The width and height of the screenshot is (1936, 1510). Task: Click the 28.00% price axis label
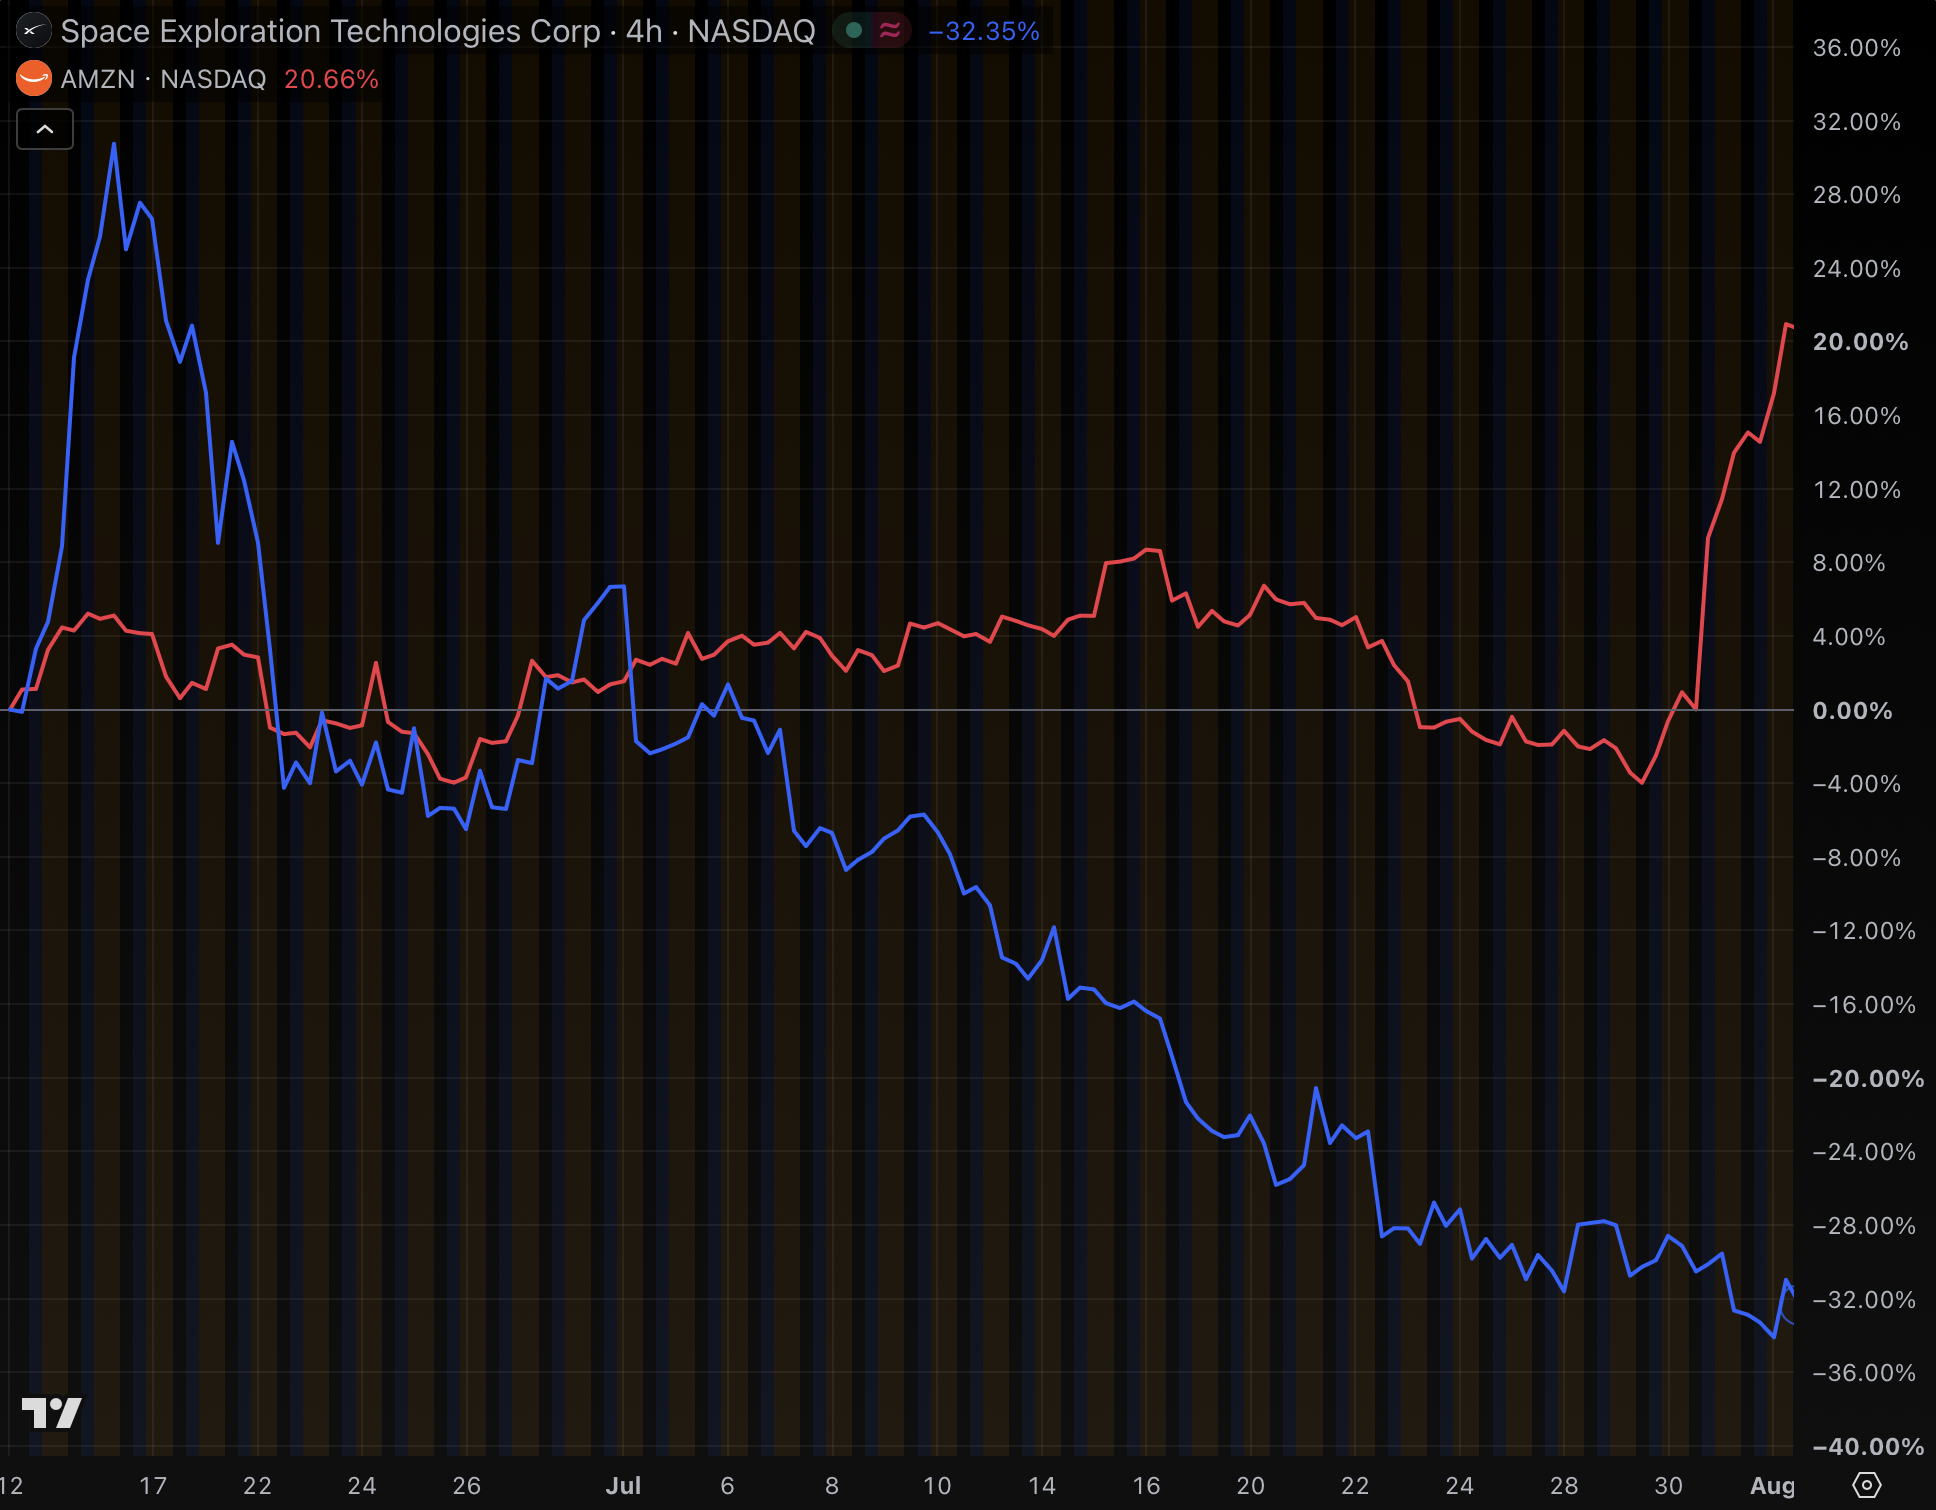pyautogui.click(x=1857, y=195)
